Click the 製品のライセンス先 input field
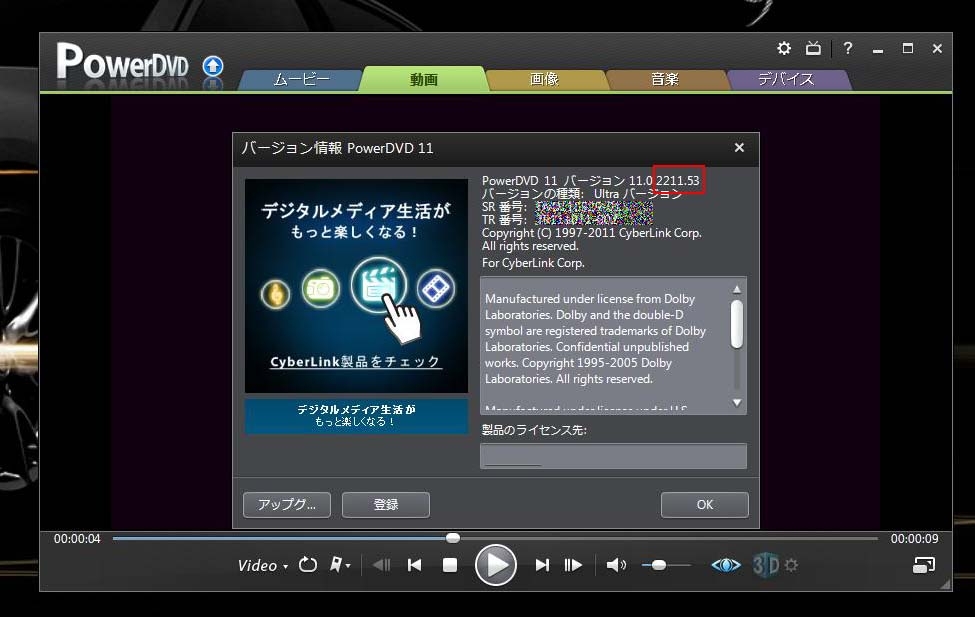 [x=613, y=456]
